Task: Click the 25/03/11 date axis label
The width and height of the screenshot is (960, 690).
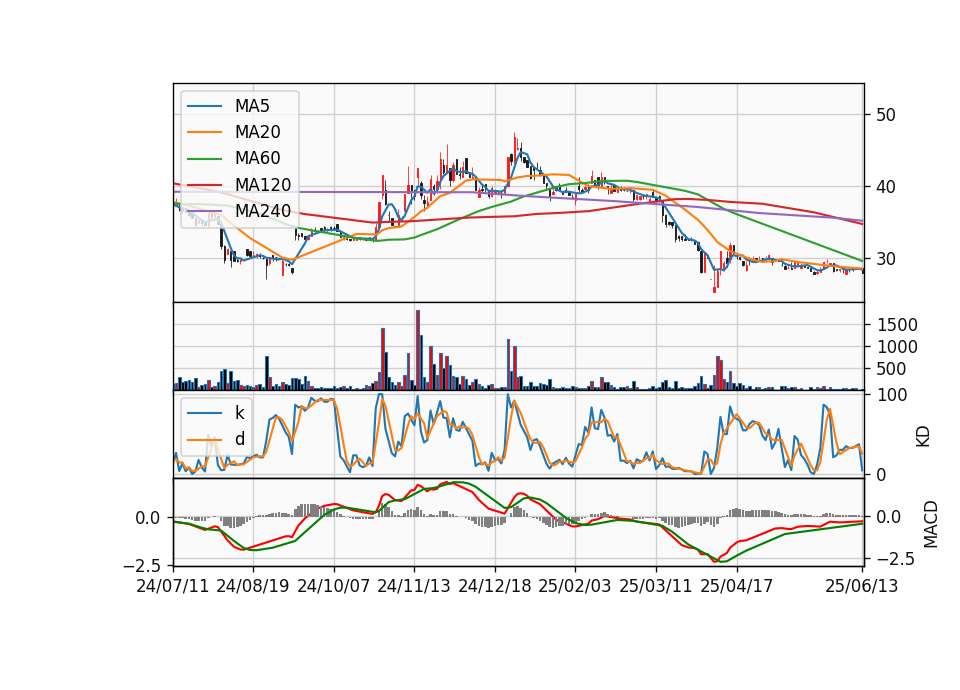Action: [x=656, y=586]
